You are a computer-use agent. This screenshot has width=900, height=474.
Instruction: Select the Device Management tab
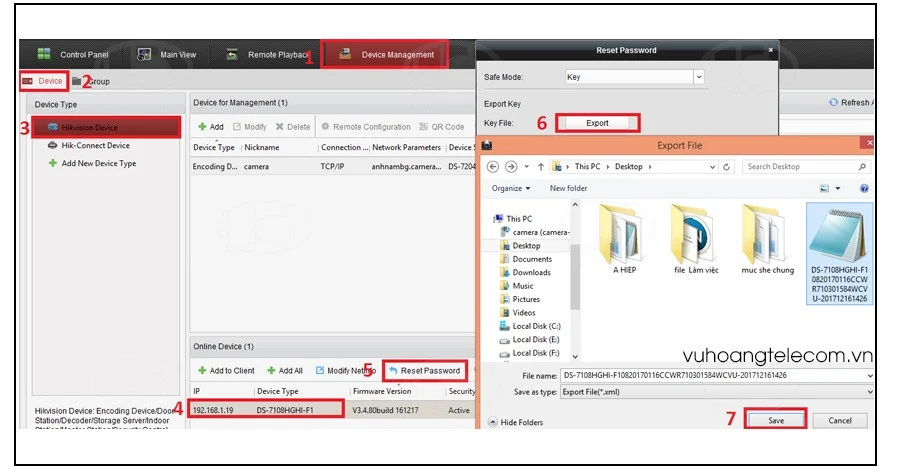[x=386, y=55]
